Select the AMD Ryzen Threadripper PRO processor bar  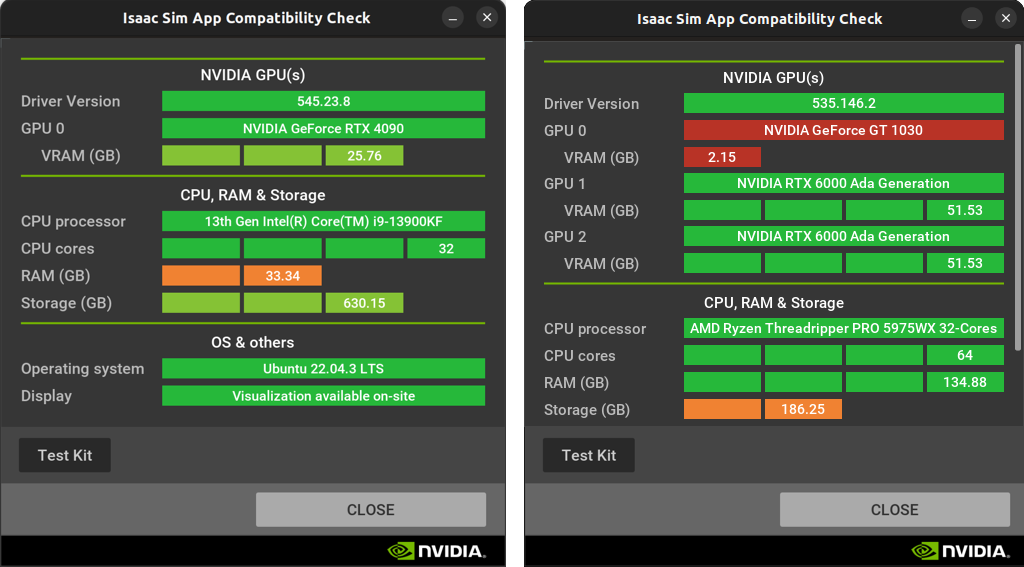pyautogui.click(x=843, y=328)
